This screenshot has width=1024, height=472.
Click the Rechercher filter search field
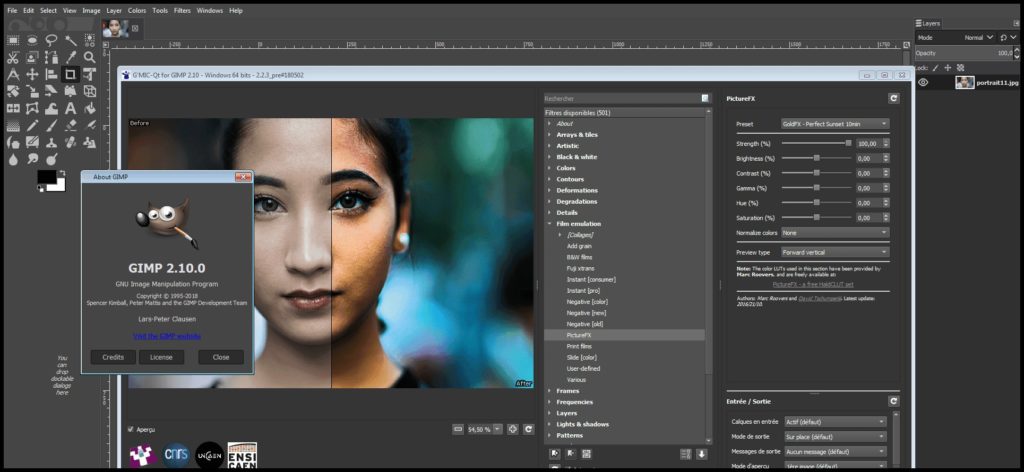(x=622, y=99)
